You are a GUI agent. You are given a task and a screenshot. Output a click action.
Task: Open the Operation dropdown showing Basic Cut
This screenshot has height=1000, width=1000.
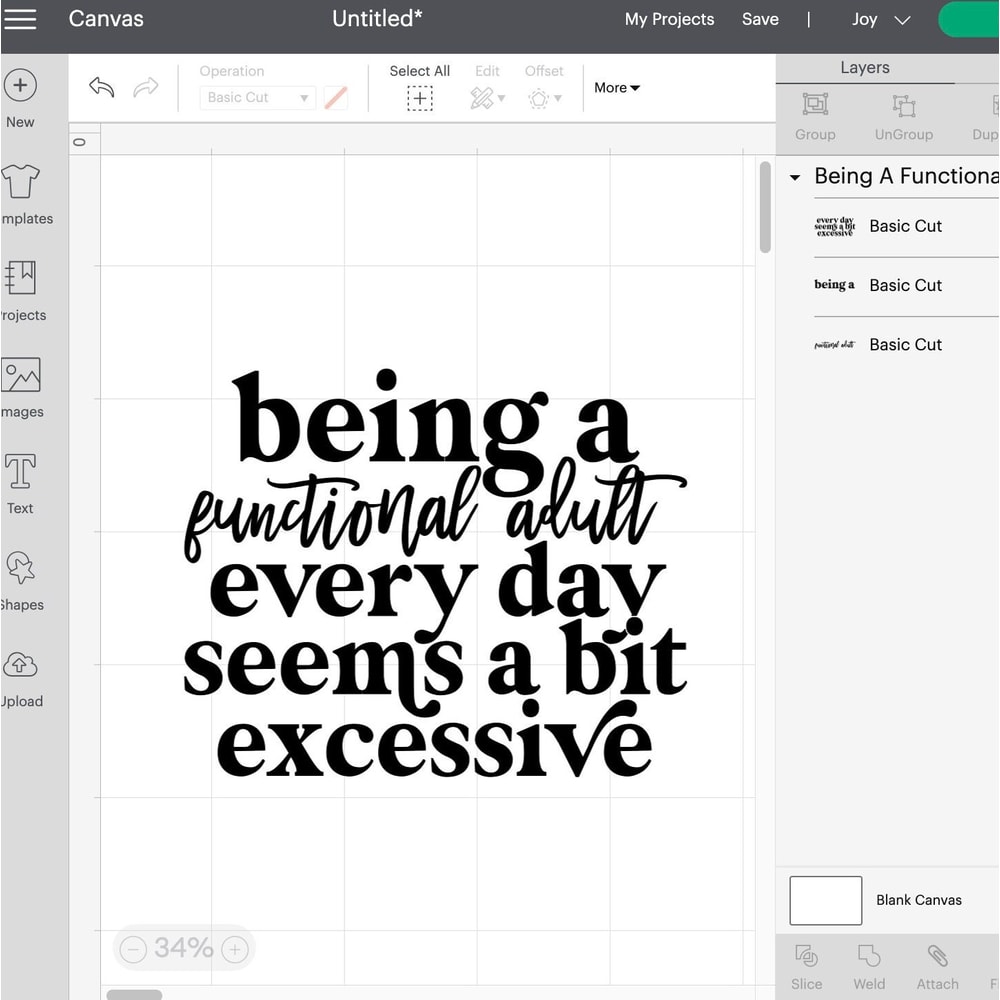257,97
